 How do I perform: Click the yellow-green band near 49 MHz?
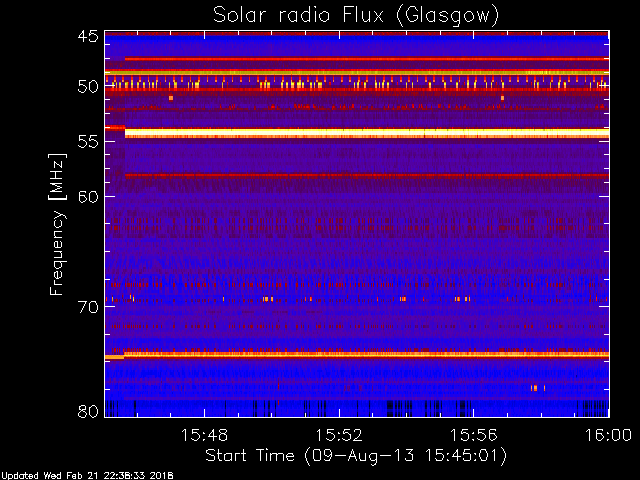coord(357,73)
